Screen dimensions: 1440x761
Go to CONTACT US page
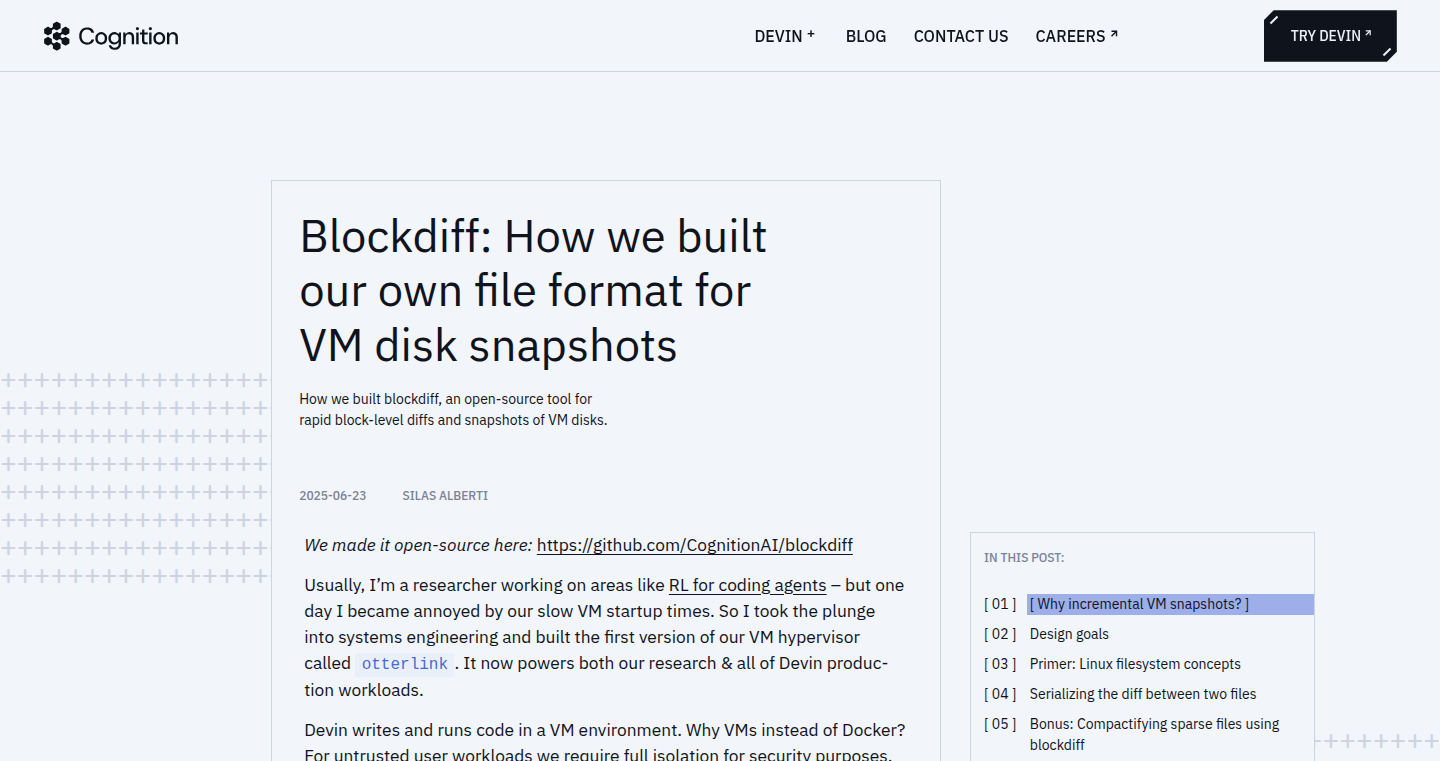pos(961,36)
